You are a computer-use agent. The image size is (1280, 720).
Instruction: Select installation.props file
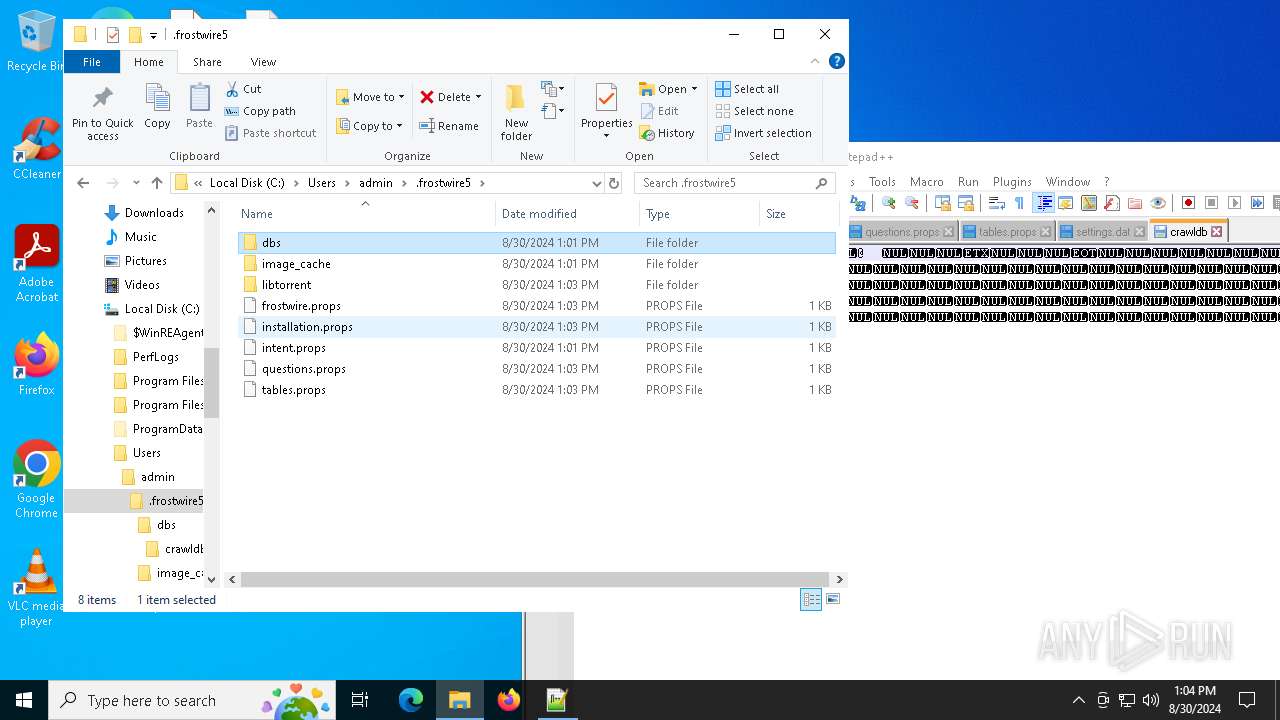click(536, 327)
